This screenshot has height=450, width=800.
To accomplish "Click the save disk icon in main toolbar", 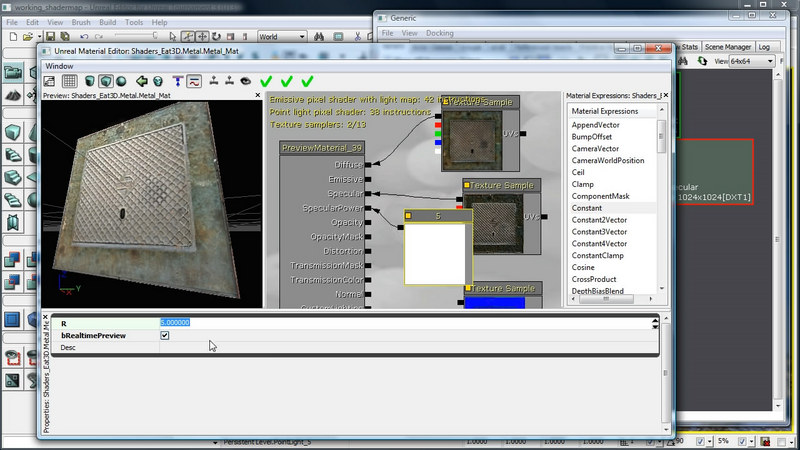I will (49, 37).
